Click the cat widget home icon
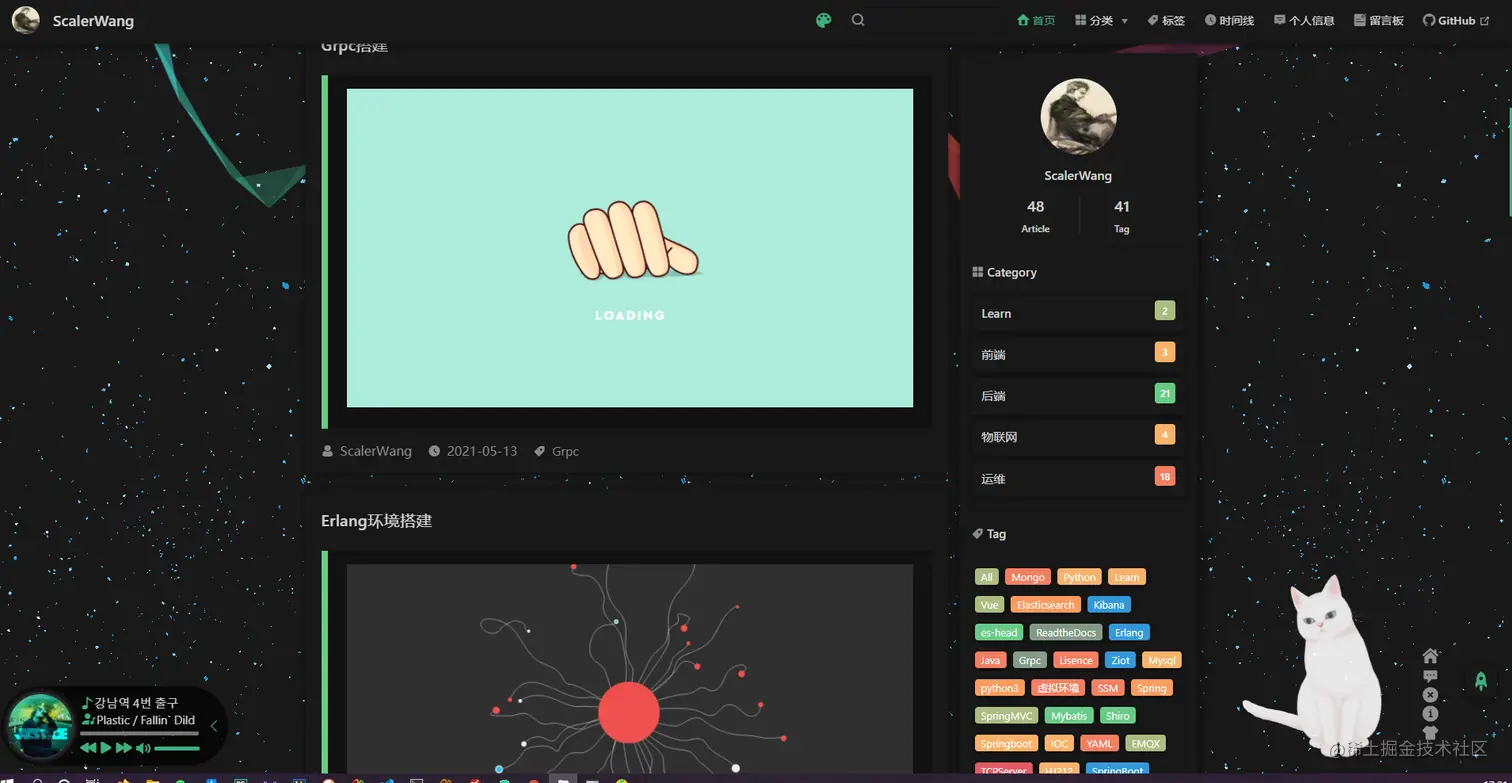This screenshot has width=1512, height=783. [1430, 656]
